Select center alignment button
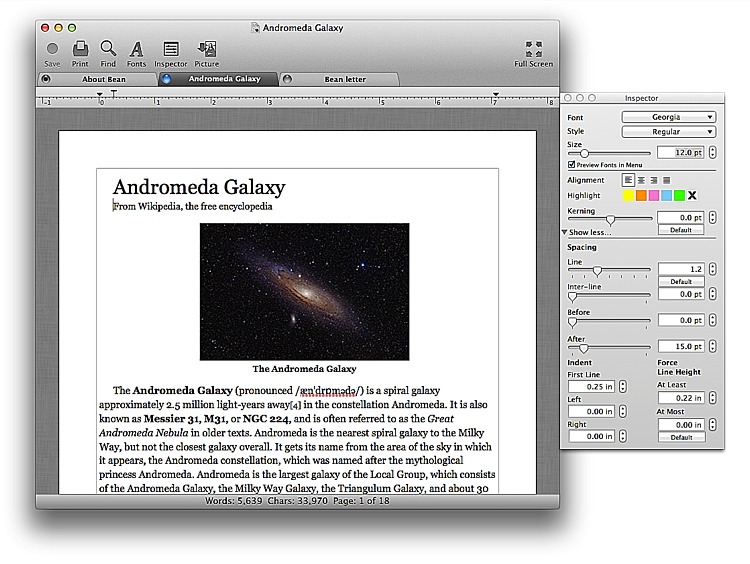Viewport: 750px width, 564px height. click(x=641, y=180)
